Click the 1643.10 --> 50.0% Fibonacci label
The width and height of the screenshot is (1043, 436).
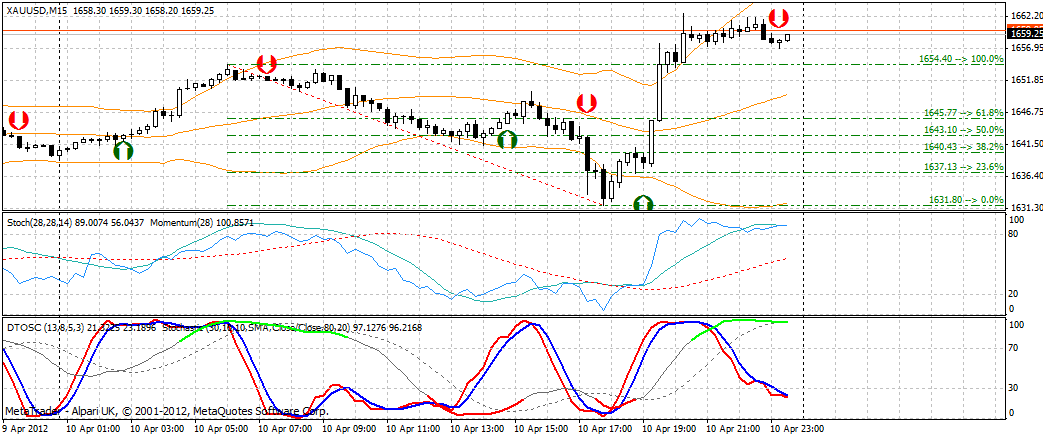pos(964,130)
